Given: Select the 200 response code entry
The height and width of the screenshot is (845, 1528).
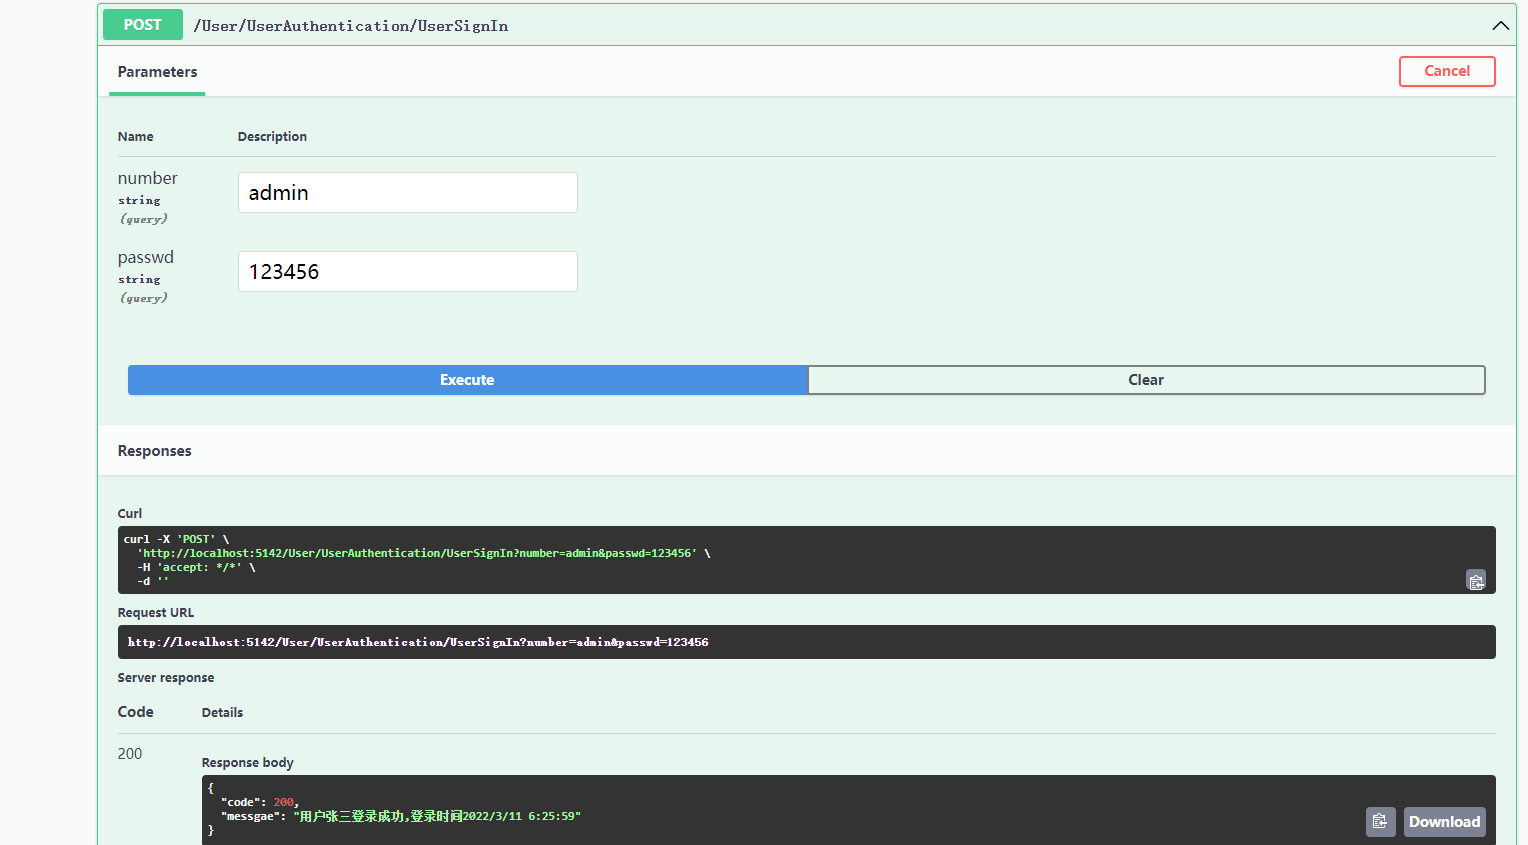Looking at the screenshot, I should click(x=129, y=753).
